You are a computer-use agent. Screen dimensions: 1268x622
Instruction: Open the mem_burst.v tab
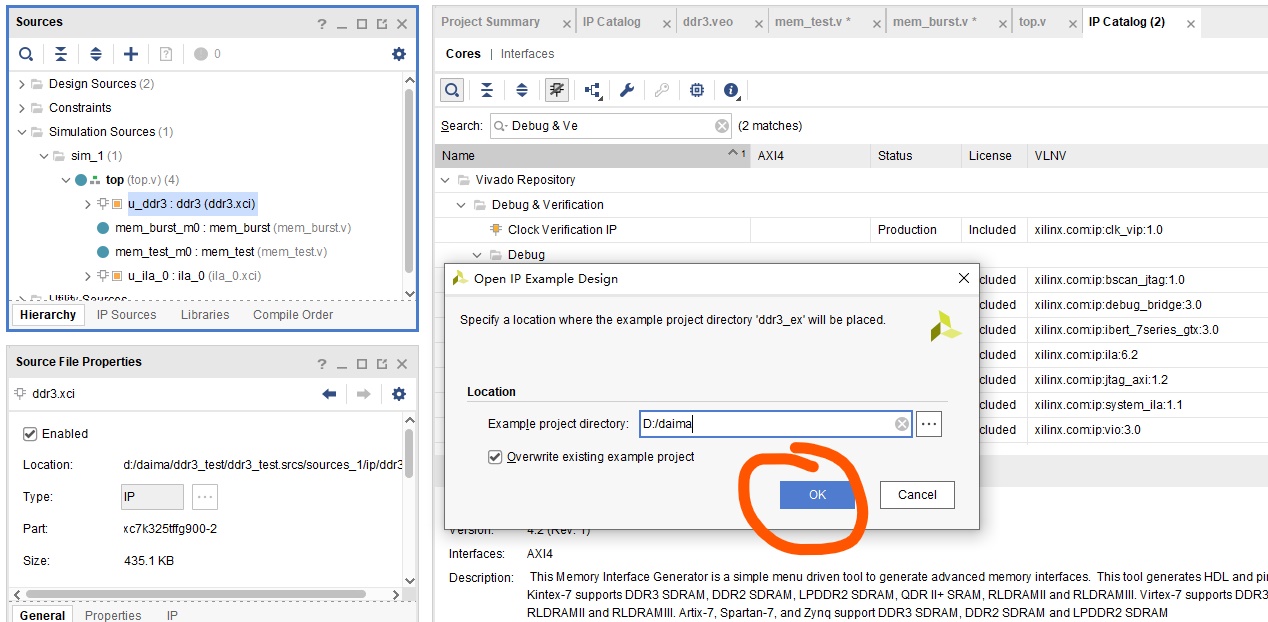coord(934,22)
